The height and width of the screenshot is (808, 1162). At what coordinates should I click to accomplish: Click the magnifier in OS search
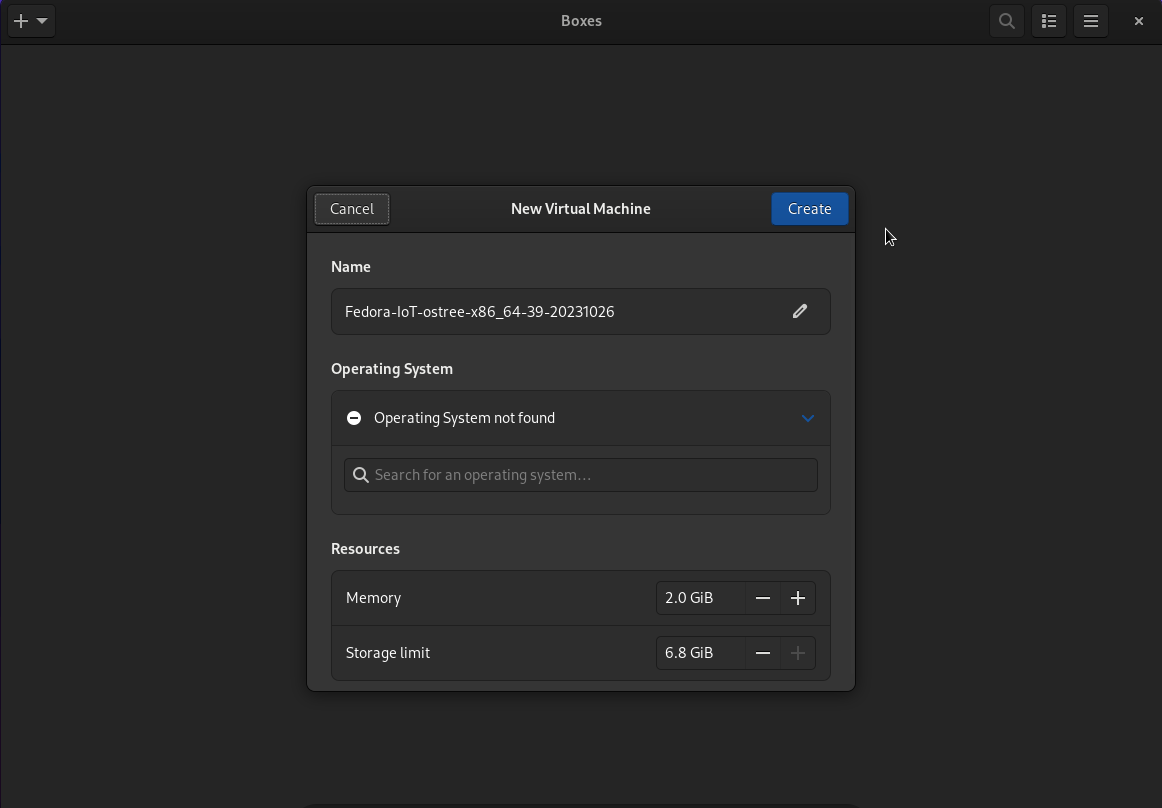pyautogui.click(x=361, y=475)
